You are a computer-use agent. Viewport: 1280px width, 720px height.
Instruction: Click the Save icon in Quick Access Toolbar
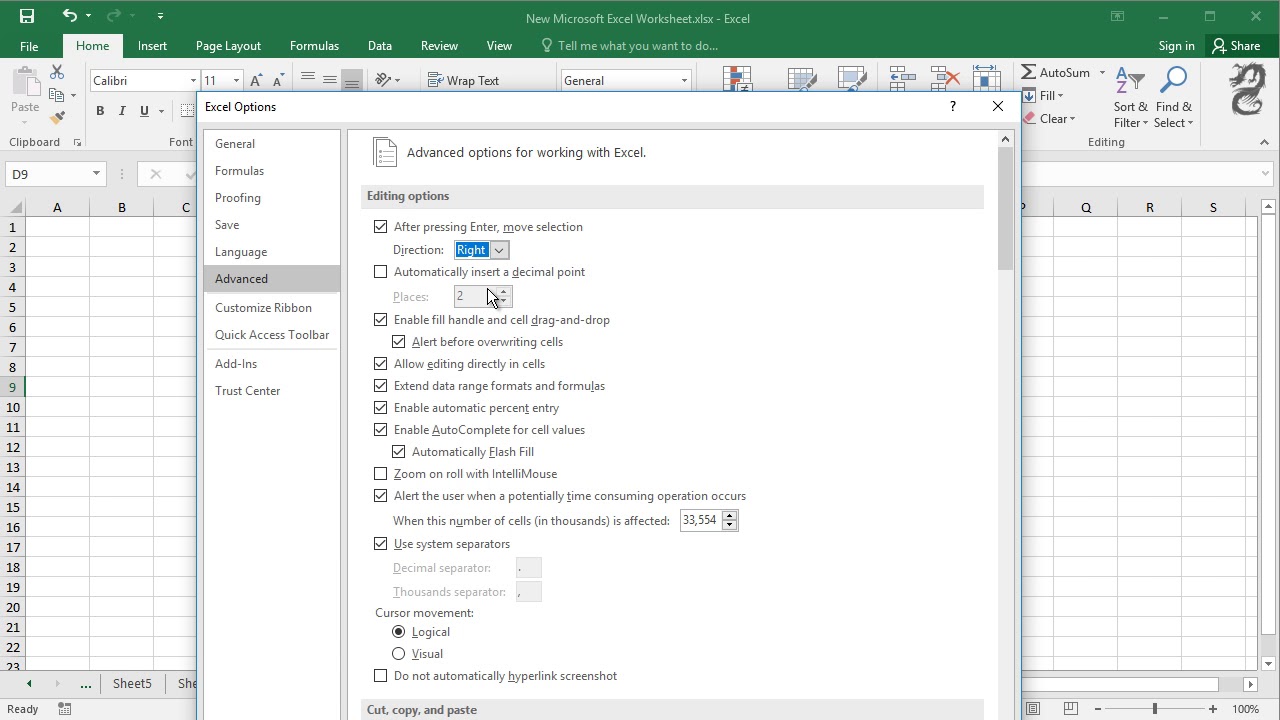tap(27, 16)
